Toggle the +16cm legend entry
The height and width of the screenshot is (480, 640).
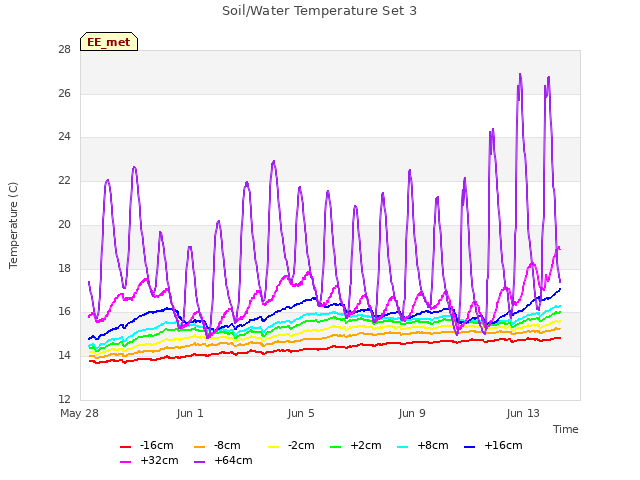tap(493, 445)
